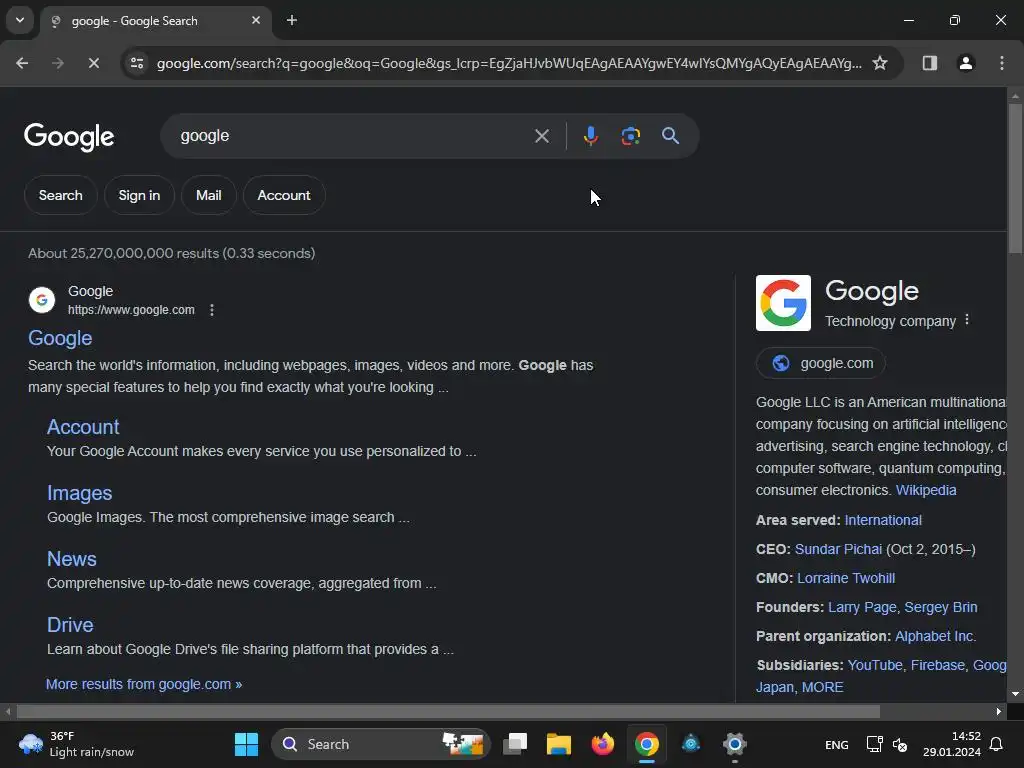Open the Larry Page link
The height and width of the screenshot is (768, 1024).
coord(862,607)
